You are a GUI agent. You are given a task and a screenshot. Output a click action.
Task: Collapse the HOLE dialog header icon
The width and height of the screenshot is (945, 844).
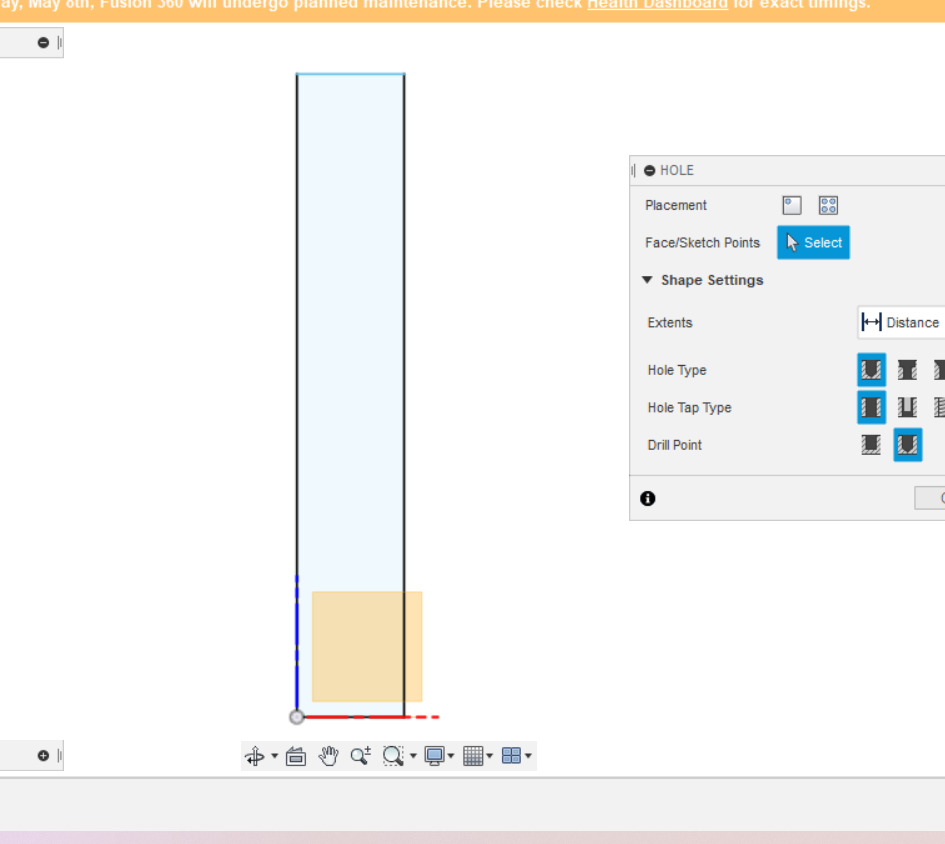(650, 171)
